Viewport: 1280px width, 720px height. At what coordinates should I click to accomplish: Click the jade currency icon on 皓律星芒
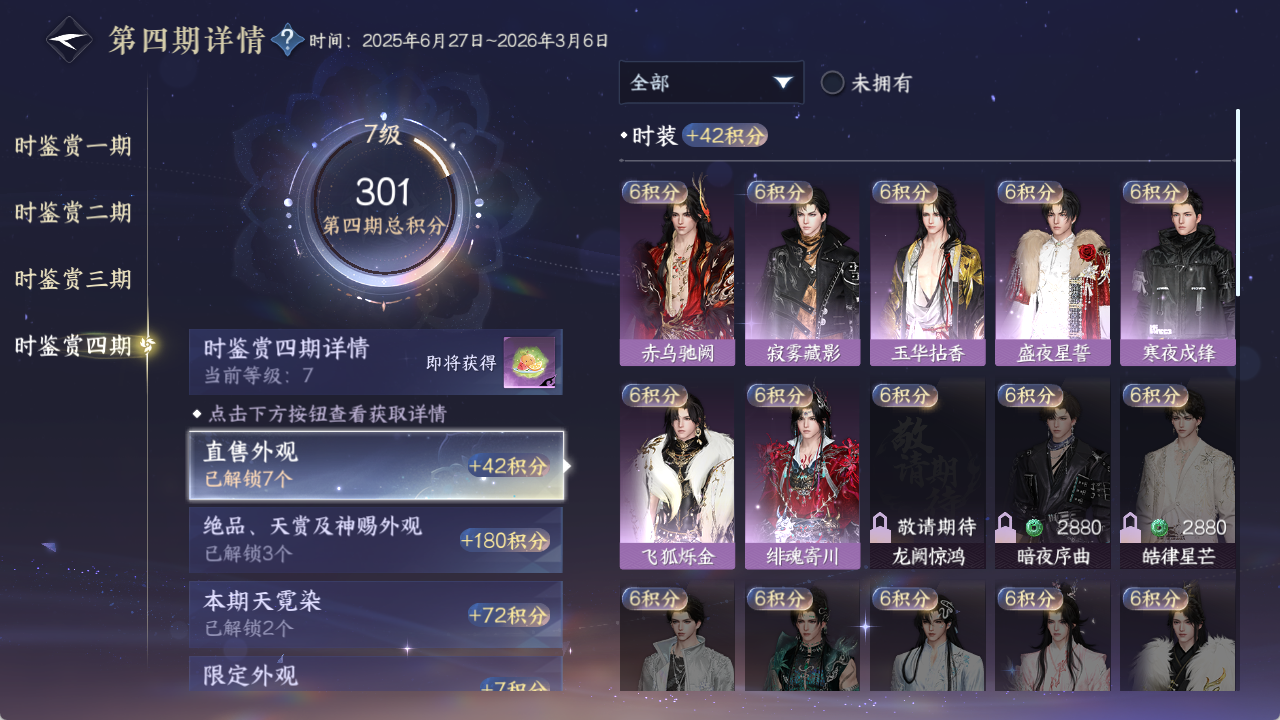pos(1159,527)
